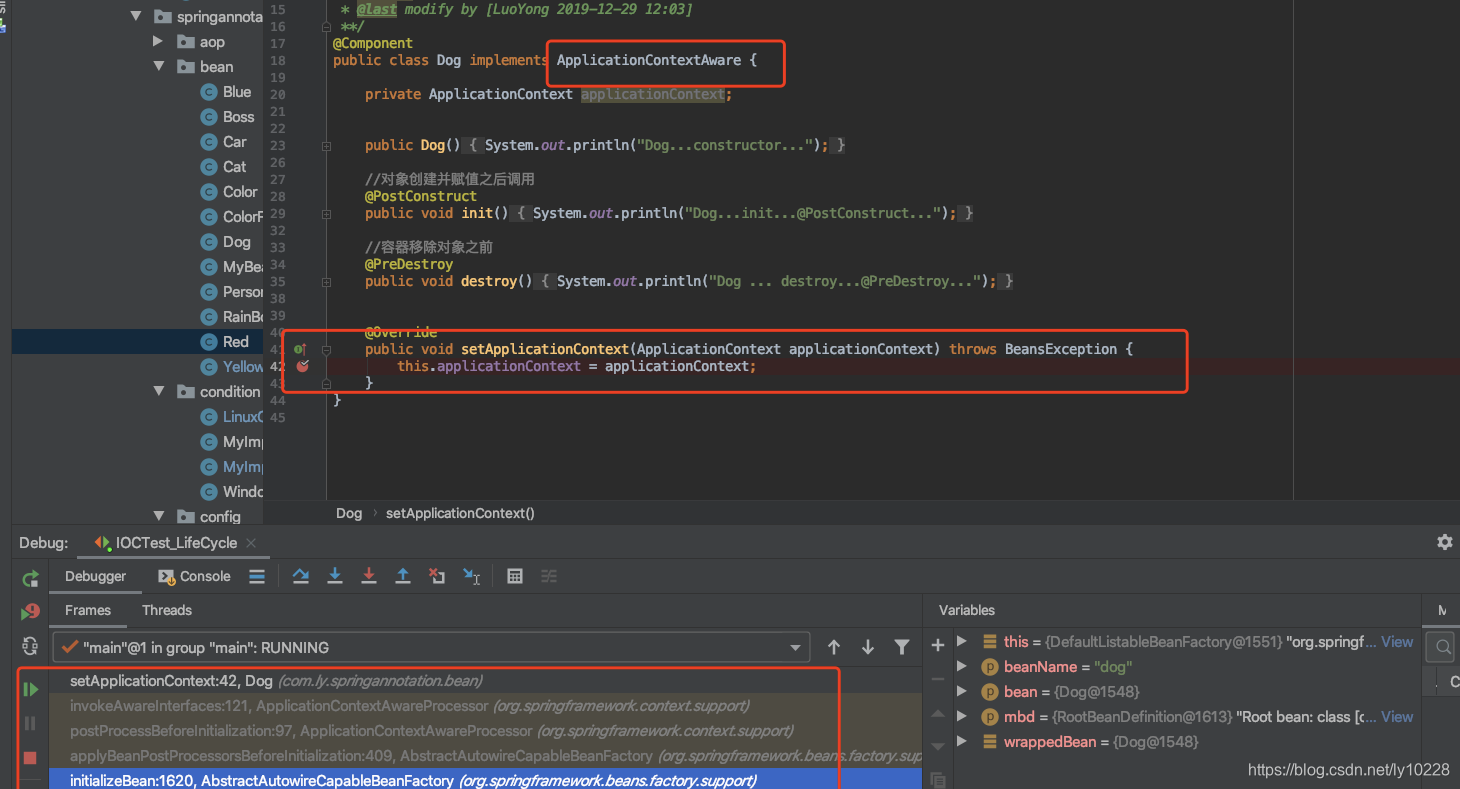The image size is (1460, 789).
Task: Click View link on the 'this' variable
Action: pyautogui.click(x=1397, y=642)
